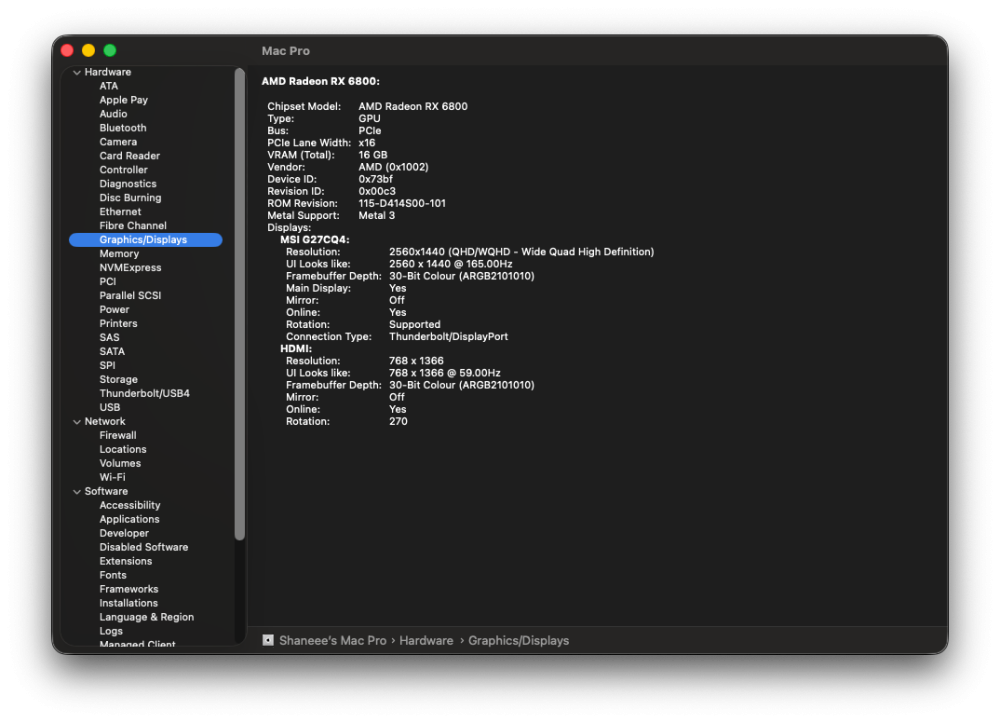Select Applications under Software
This screenshot has width=1000, height=723.
click(129, 521)
